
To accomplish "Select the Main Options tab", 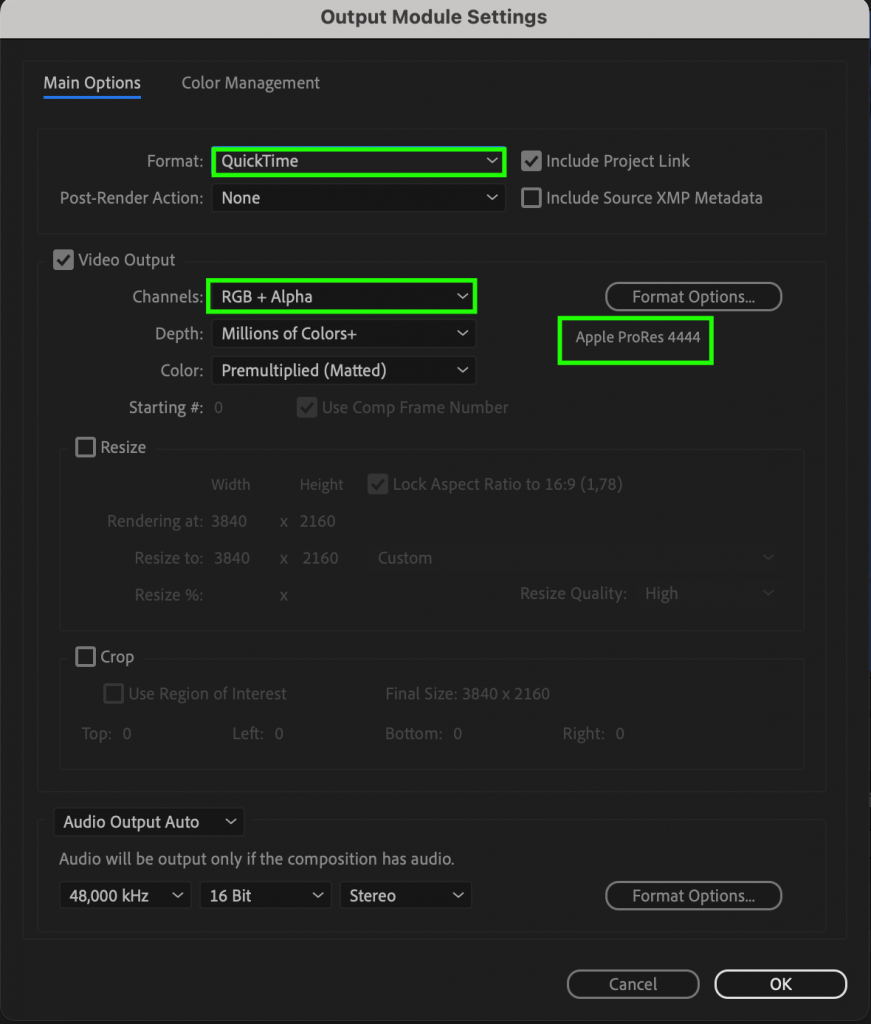I will (x=91, y=83).
